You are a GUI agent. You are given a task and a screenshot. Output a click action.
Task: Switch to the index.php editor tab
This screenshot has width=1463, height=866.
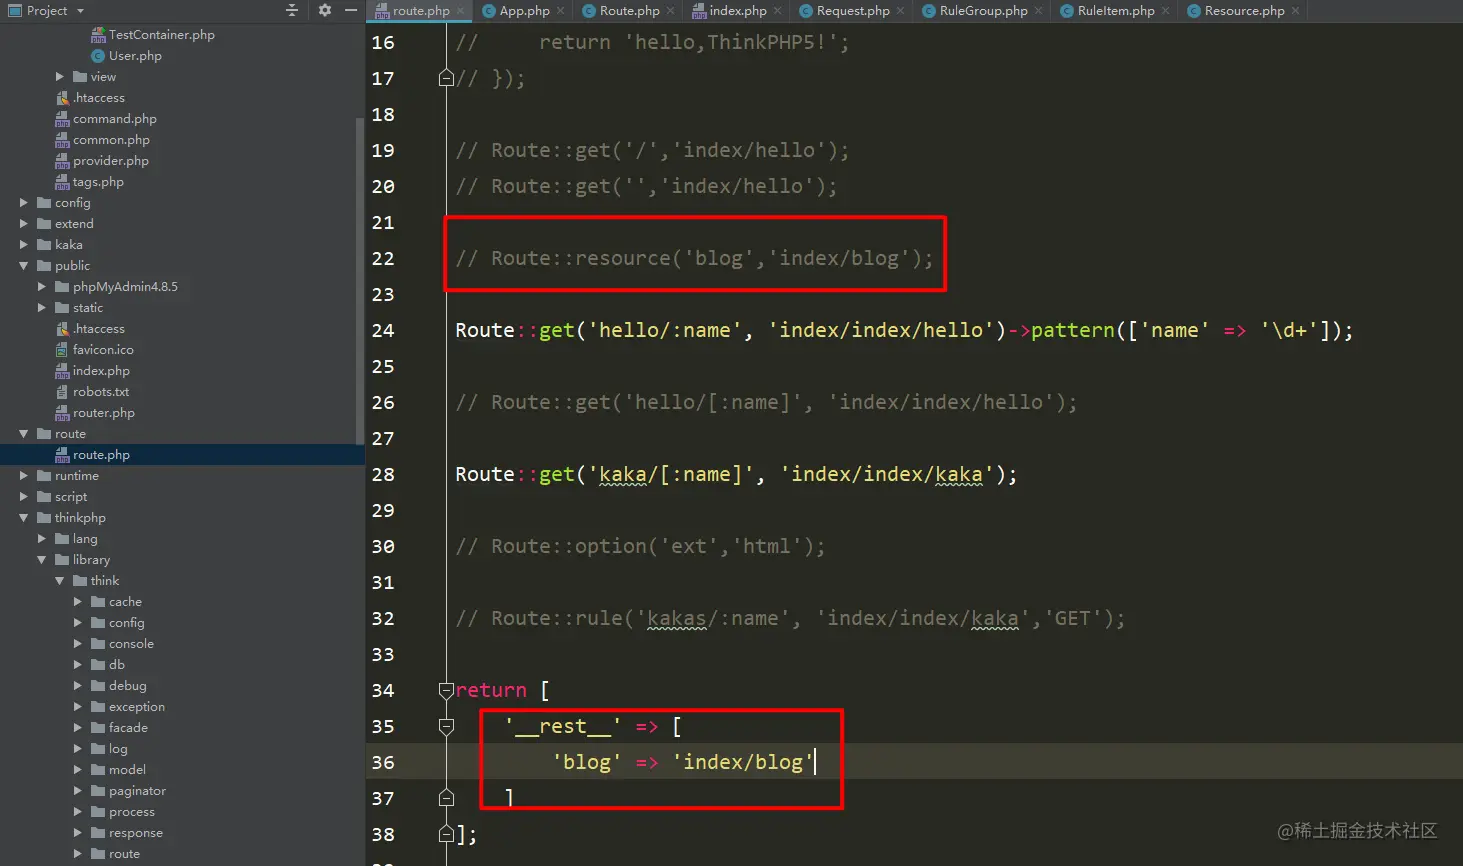click(x=737, y=11)
